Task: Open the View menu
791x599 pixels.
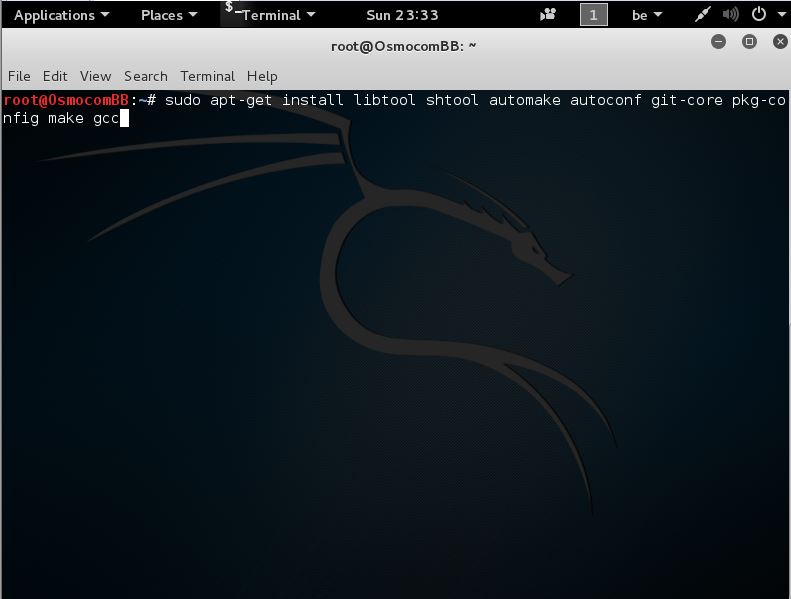Action: [x=95, y=76]
